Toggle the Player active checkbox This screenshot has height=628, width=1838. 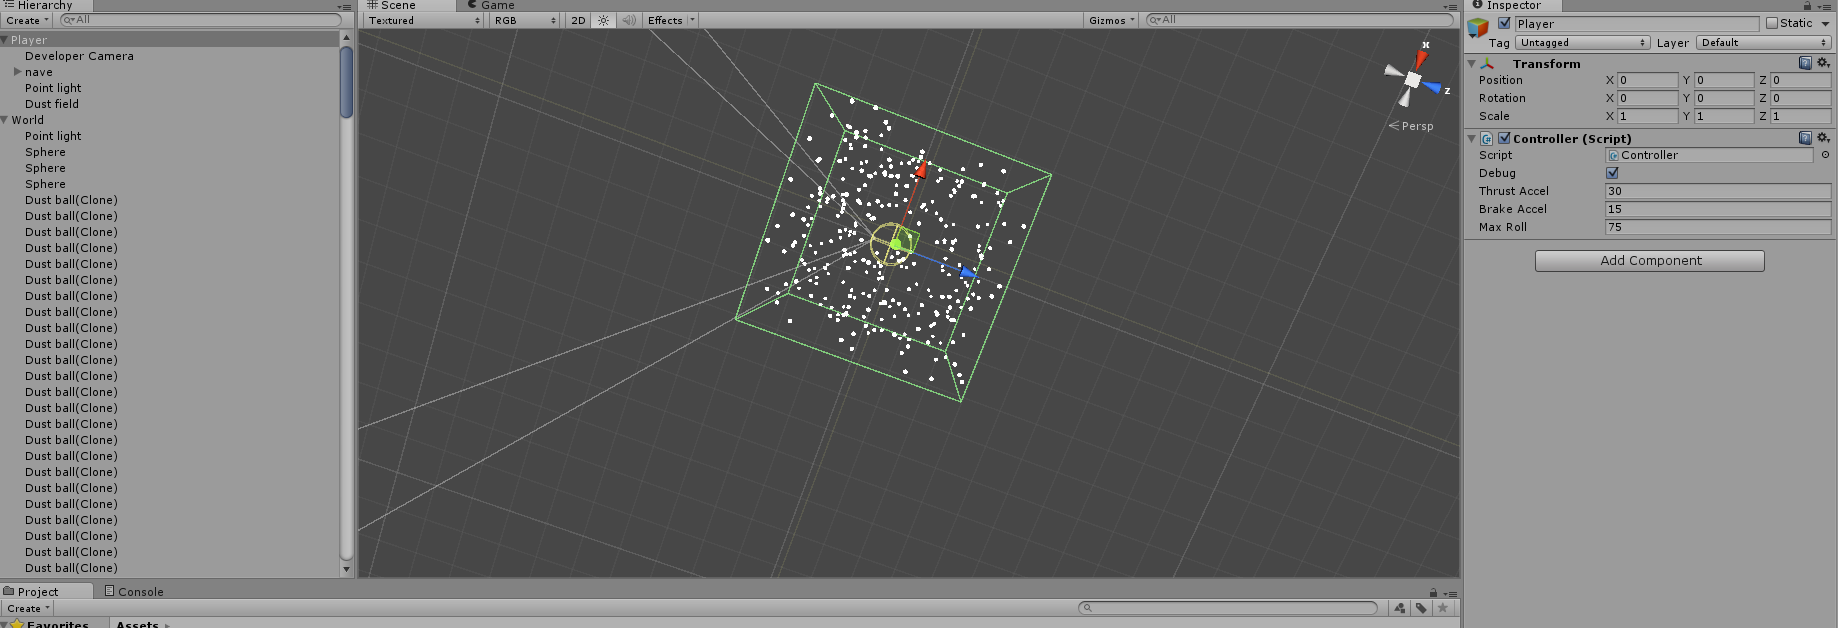click(1504, 23)
